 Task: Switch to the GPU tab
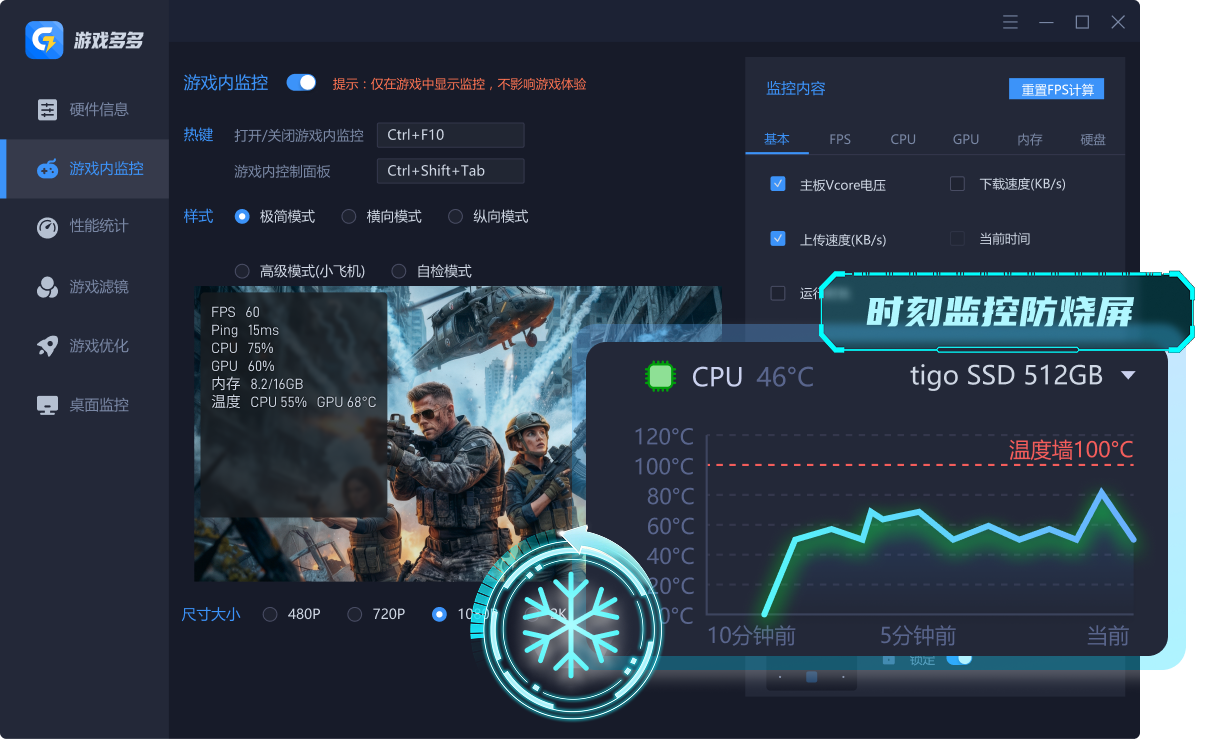click(966, 140)
